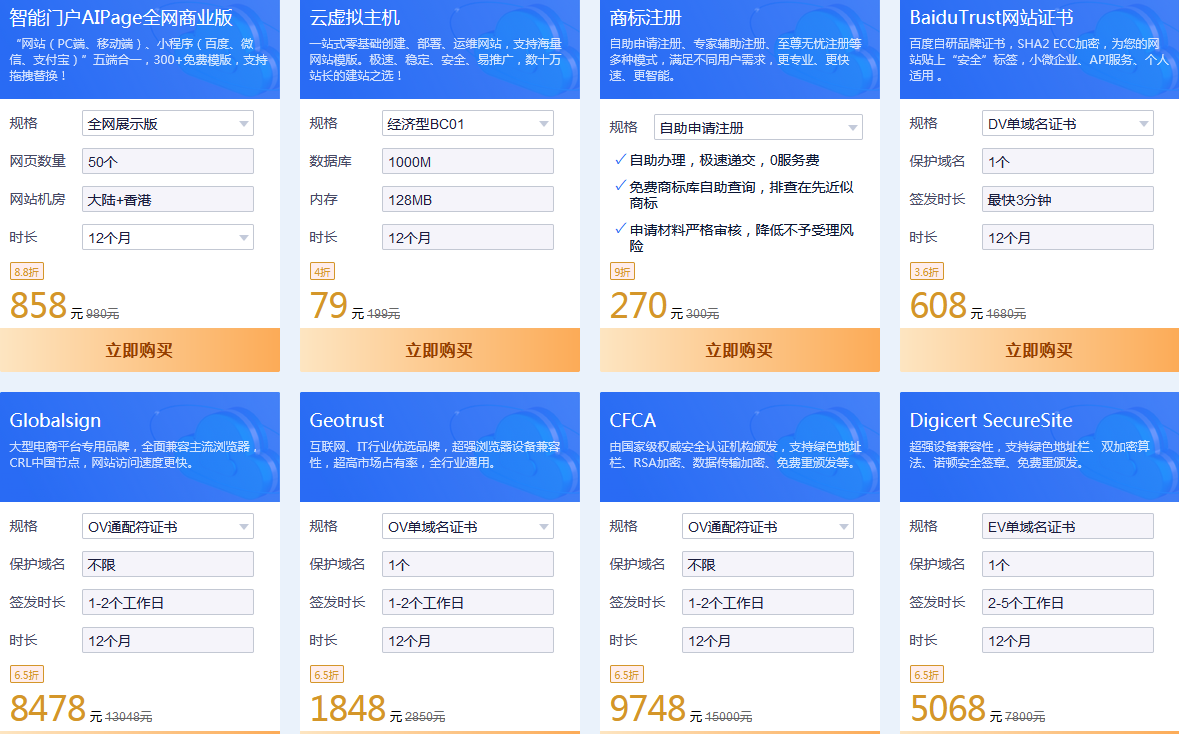The height and width of the screenshot is (734, 1179).
Task: Click the struck-through 199元 original price
Action: 383,314
